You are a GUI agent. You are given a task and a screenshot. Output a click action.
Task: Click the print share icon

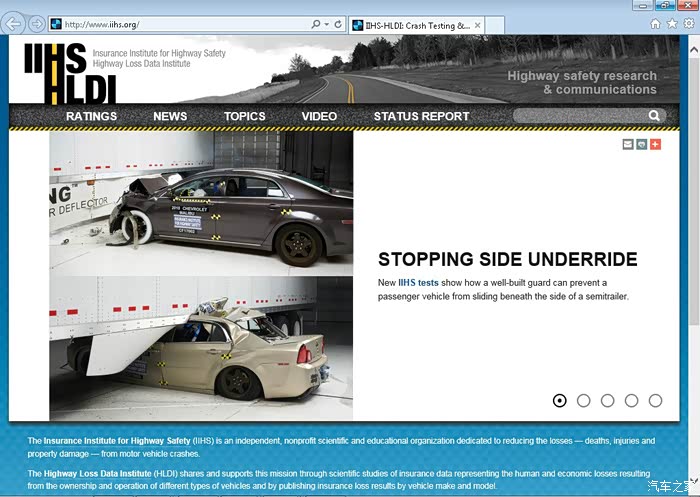click(642, 144)
